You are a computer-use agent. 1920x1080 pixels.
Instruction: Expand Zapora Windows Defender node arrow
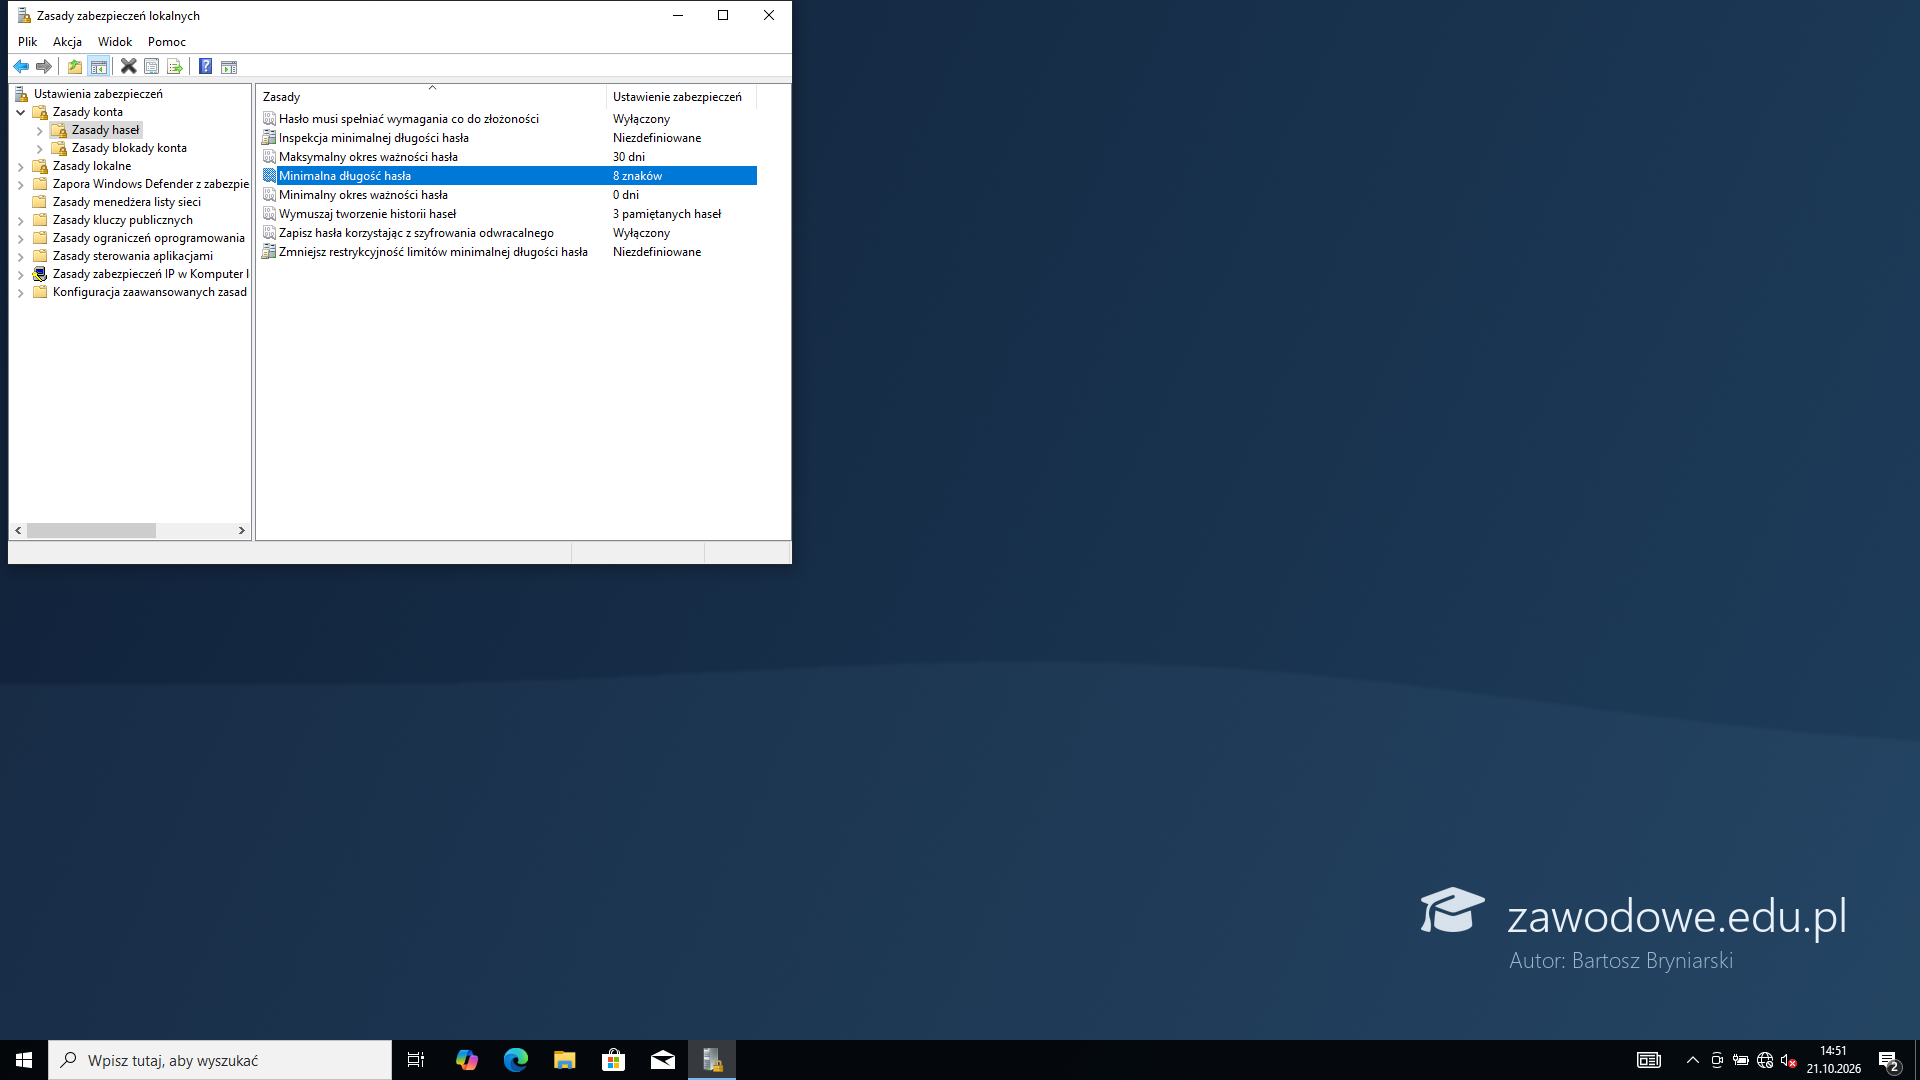tap(20, 184)
